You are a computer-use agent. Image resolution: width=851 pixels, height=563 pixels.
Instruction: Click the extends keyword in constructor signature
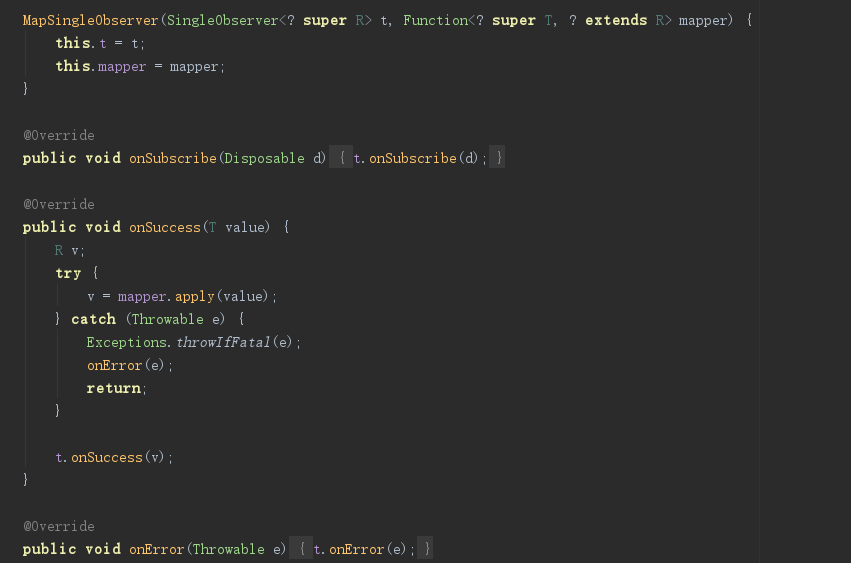pyautogui.click(x=616, y=21)
